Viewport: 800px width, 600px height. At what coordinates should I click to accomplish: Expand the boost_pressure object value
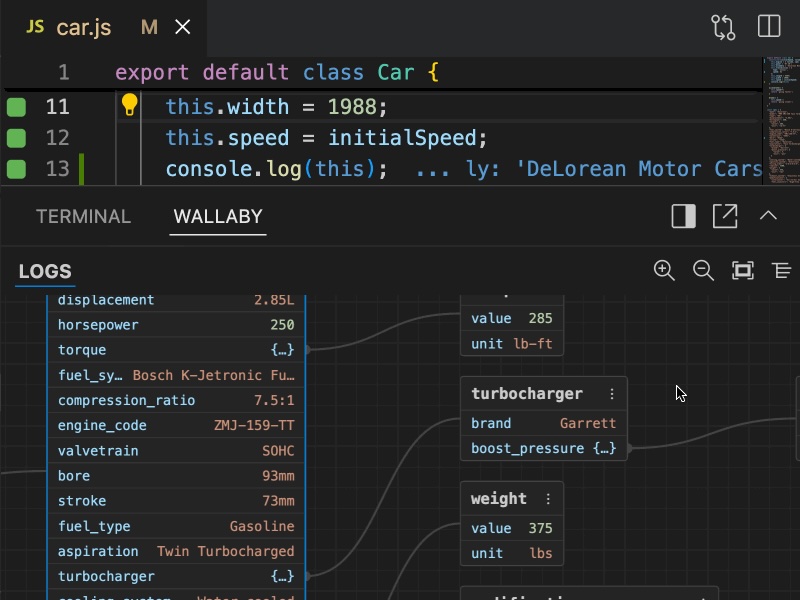605,448
